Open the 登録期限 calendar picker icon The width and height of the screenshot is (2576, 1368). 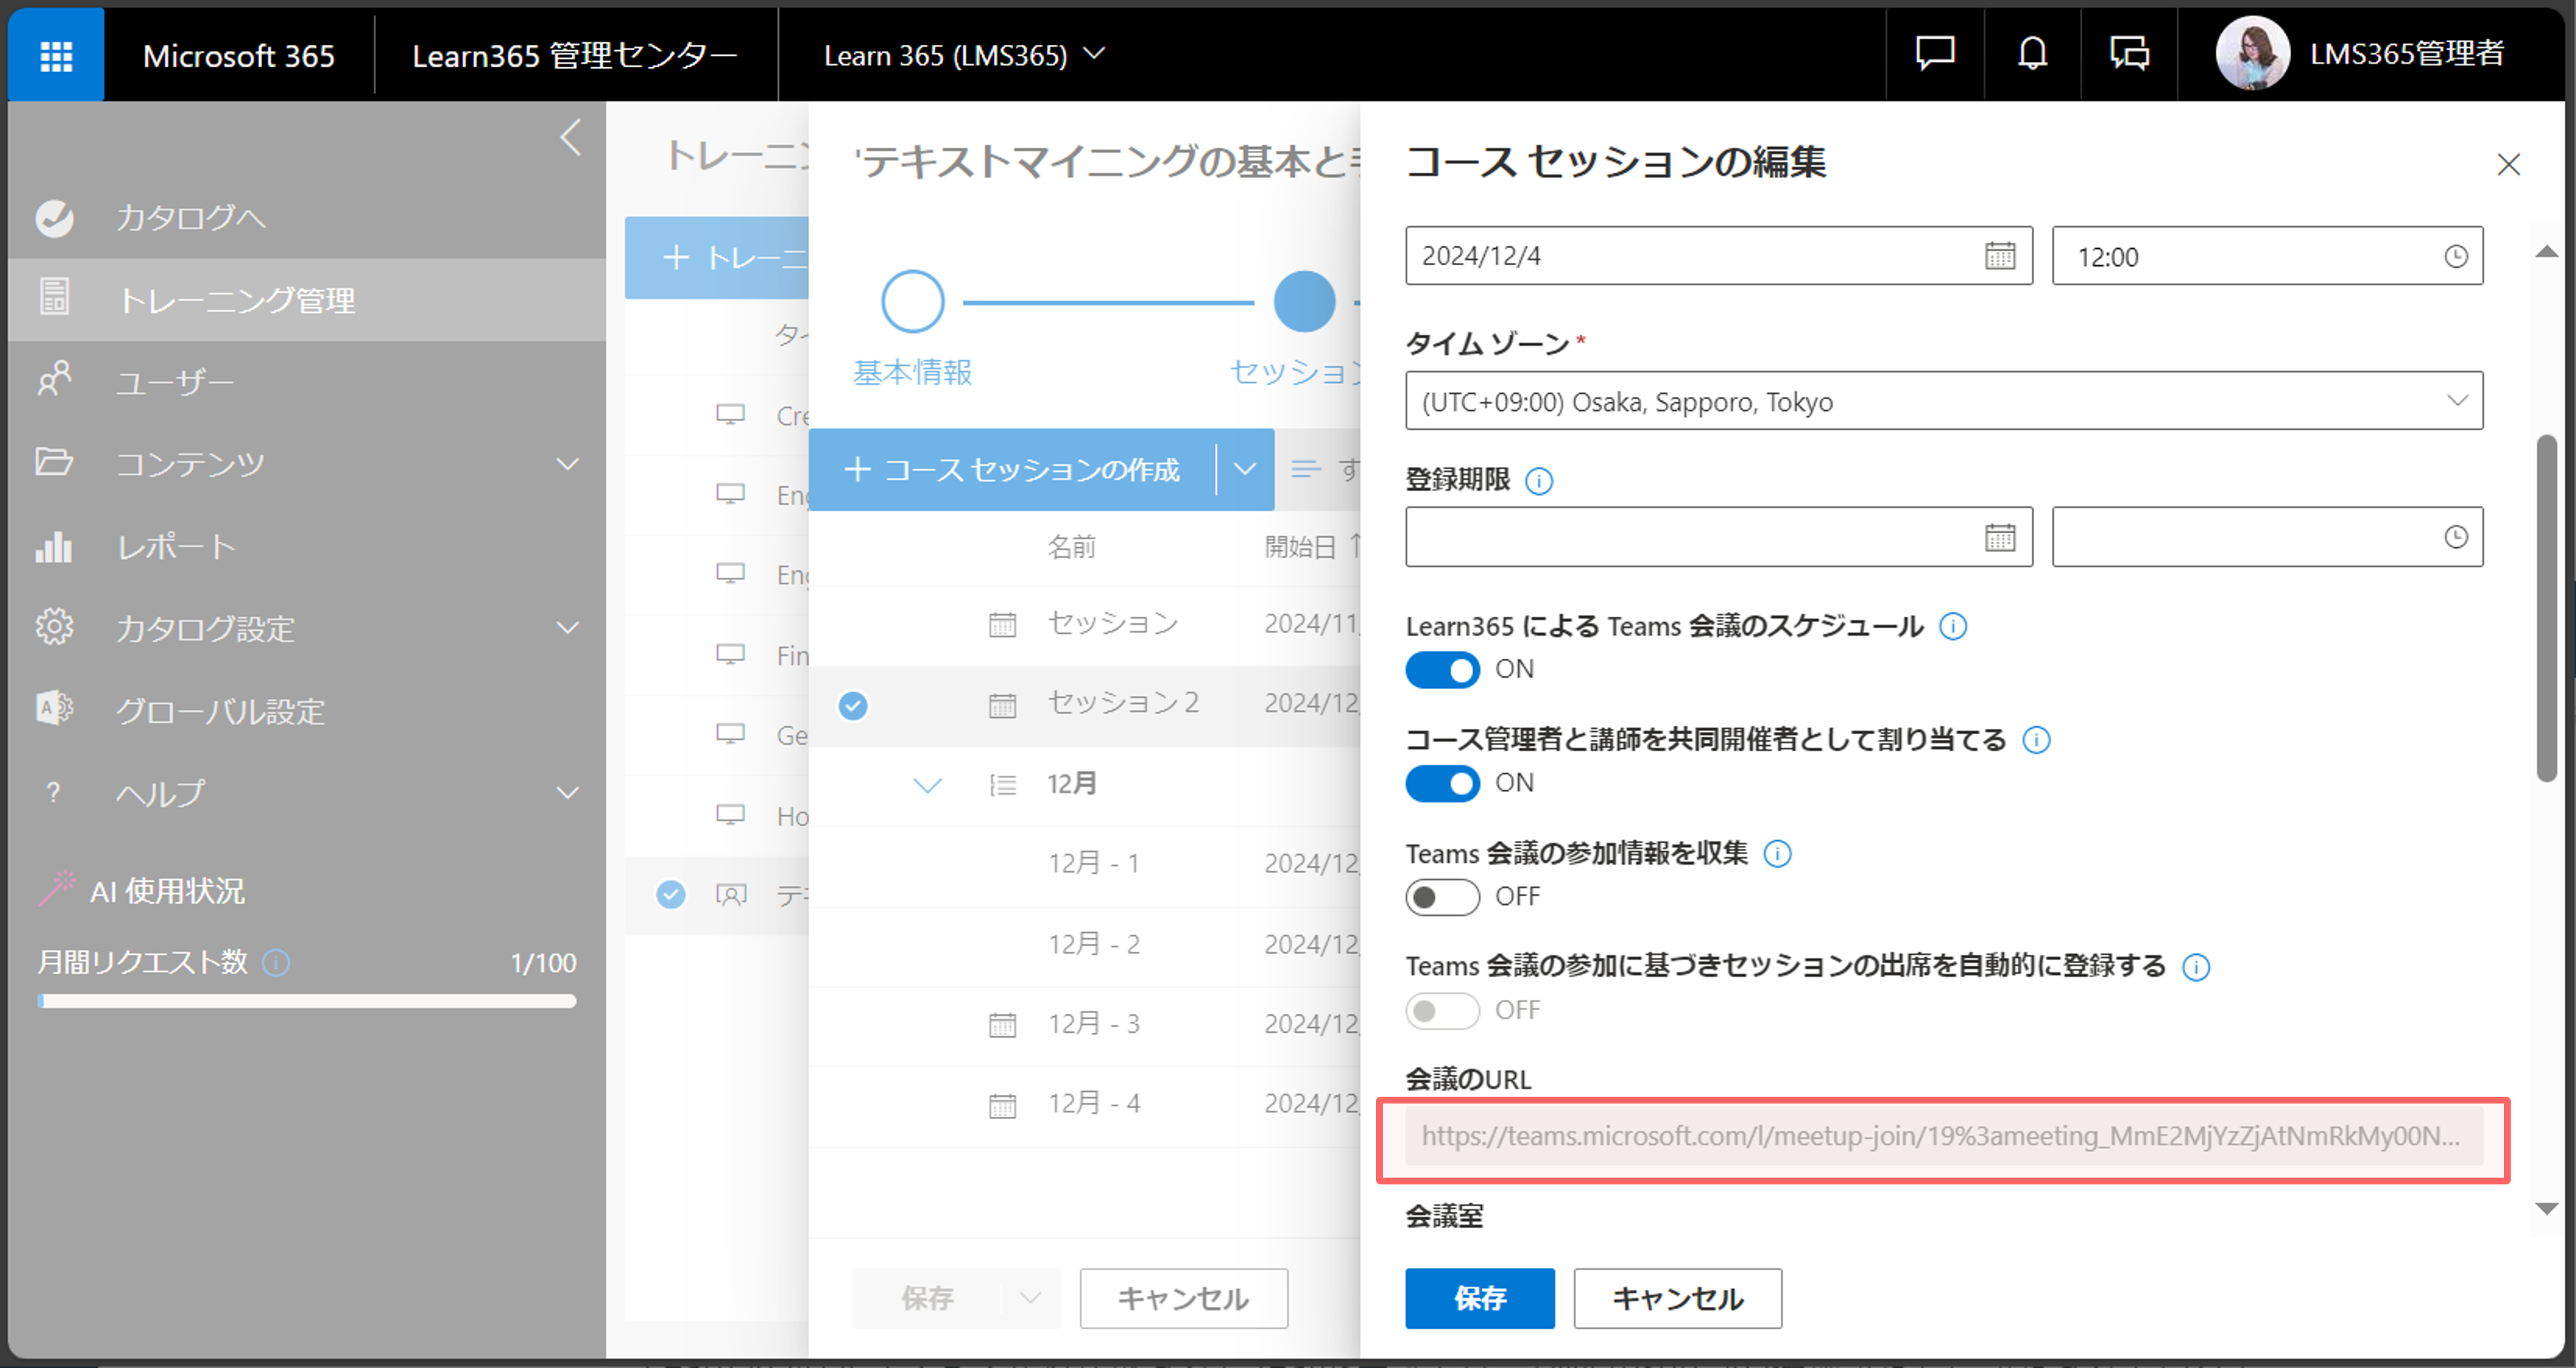(2000, 537)
